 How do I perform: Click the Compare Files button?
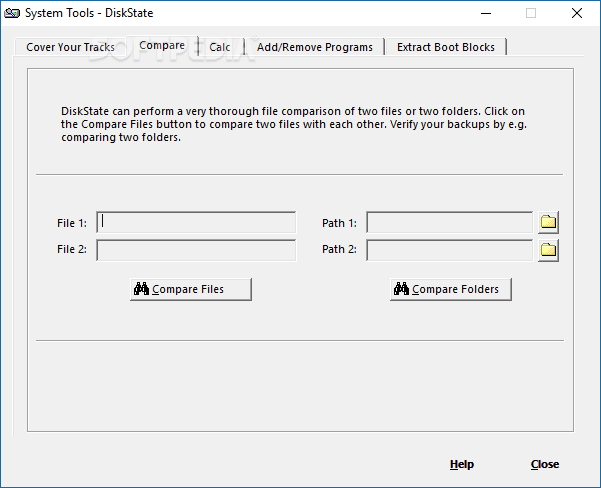pyautogui.click(x=191, y=289)
